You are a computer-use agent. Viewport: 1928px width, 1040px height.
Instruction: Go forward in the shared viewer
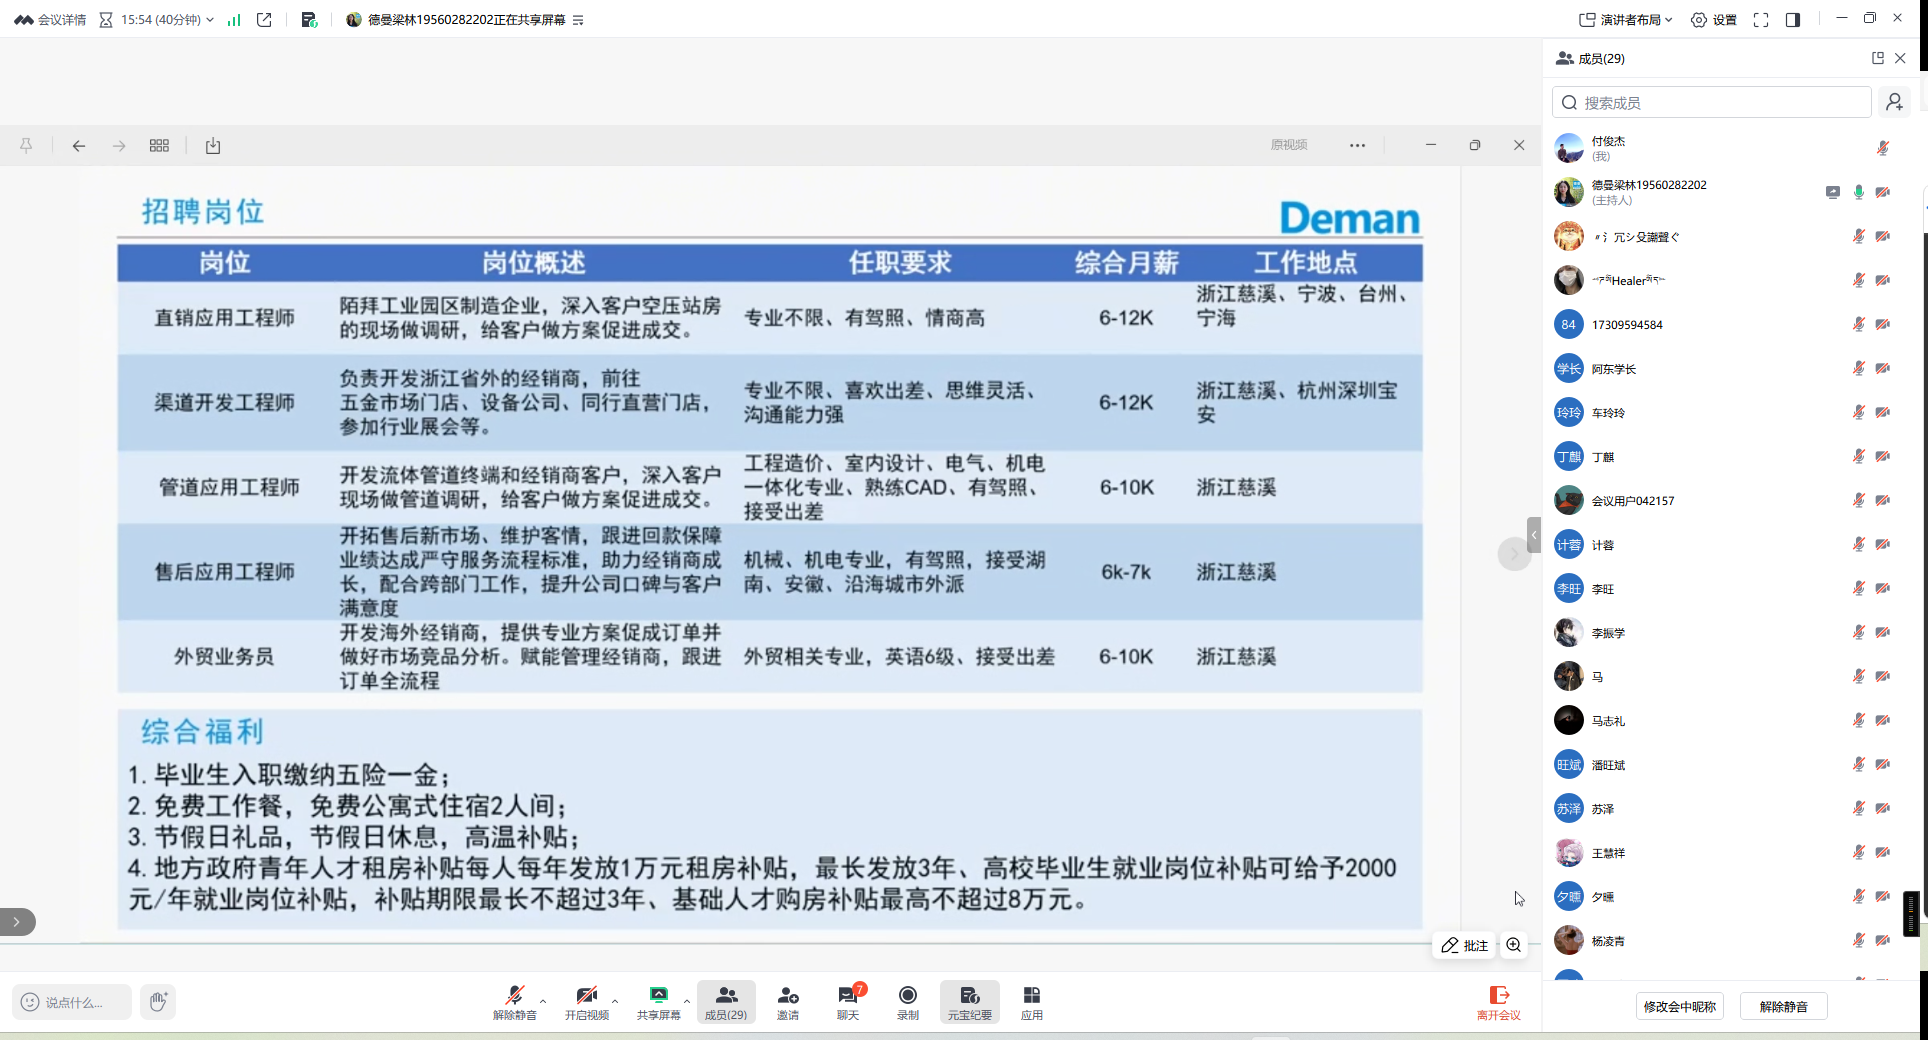pyautogui.click(x=119, y=145)
